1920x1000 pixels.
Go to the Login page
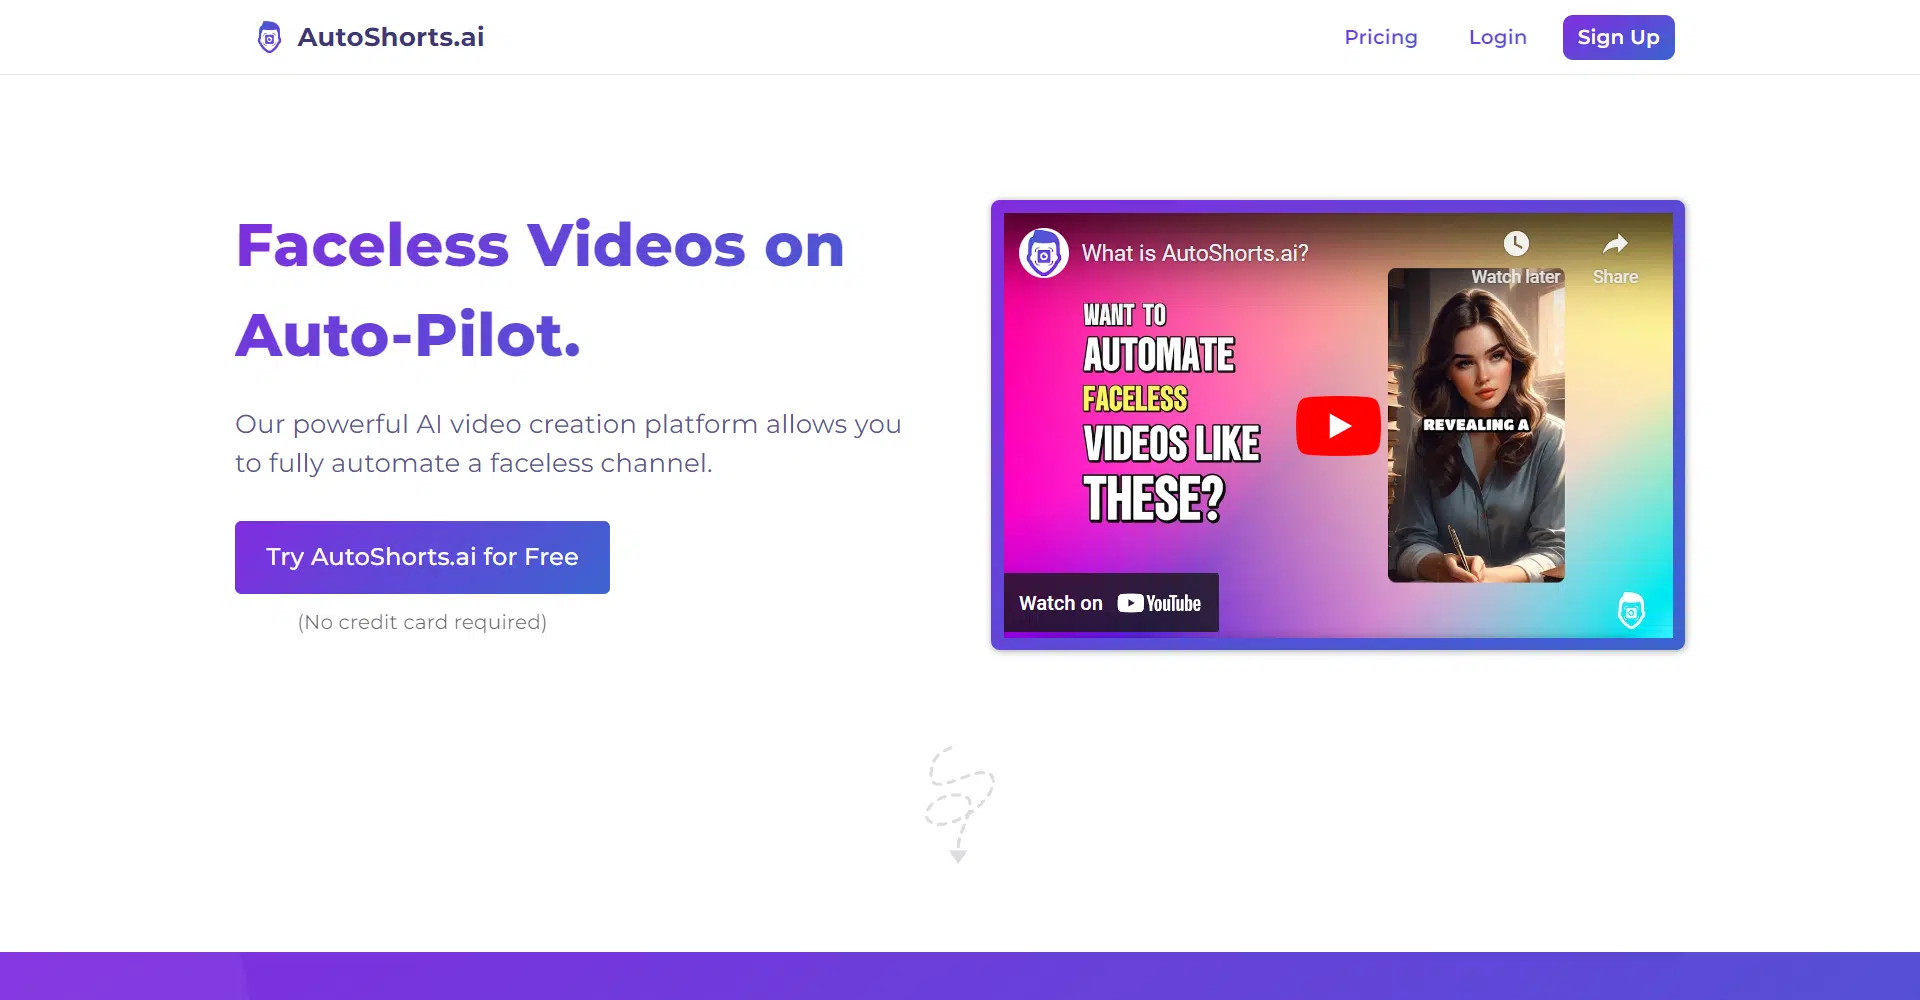(x=1497, y=37)
